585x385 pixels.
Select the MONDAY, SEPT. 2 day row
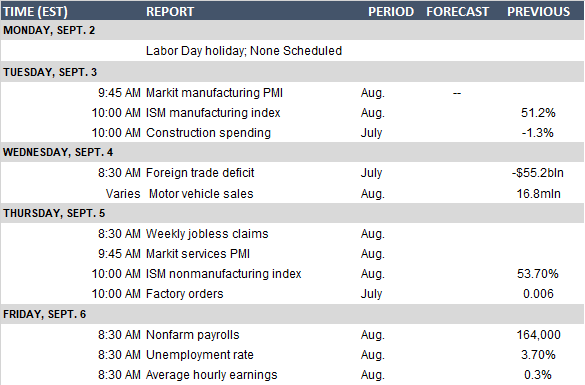[292, 30]
